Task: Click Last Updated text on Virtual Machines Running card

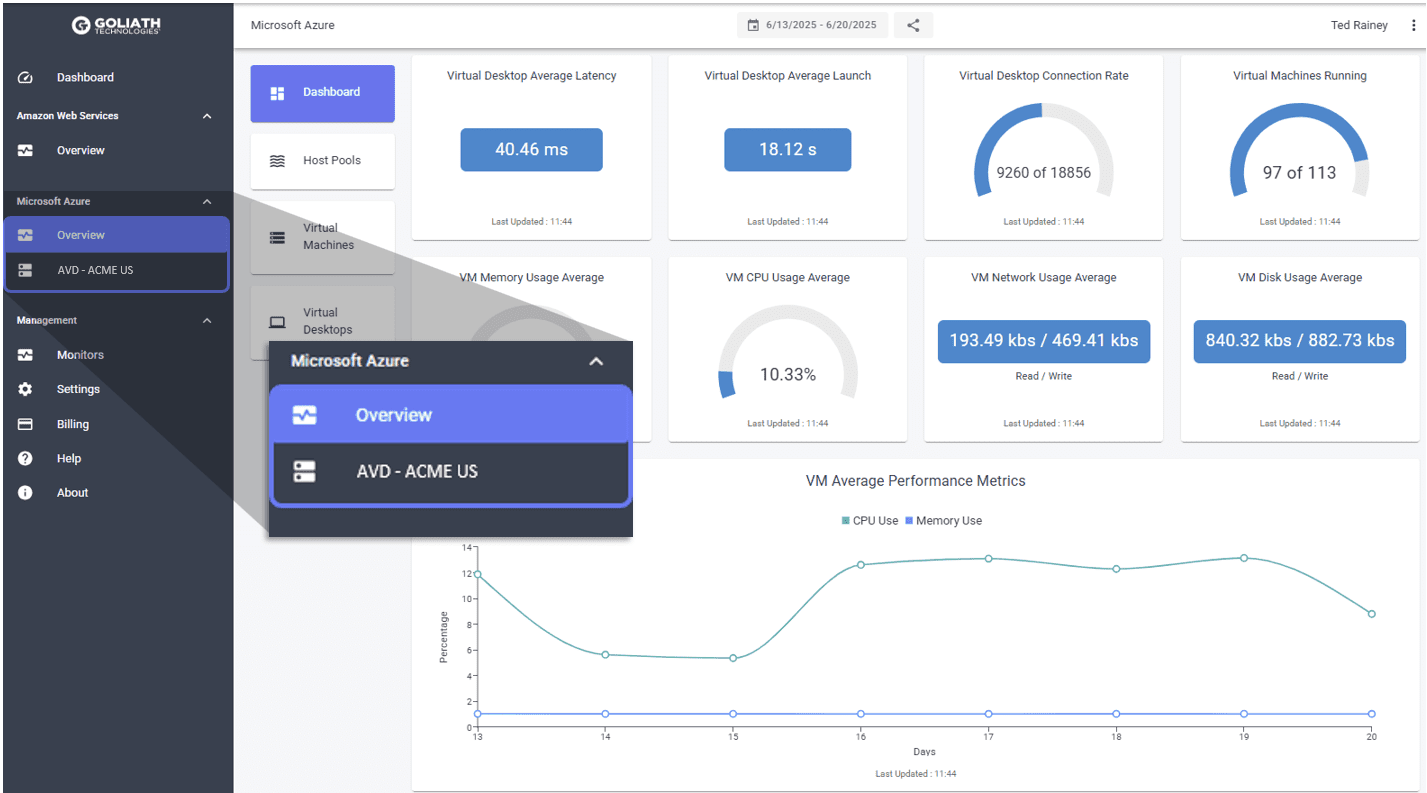Action: coord(1299,222)
